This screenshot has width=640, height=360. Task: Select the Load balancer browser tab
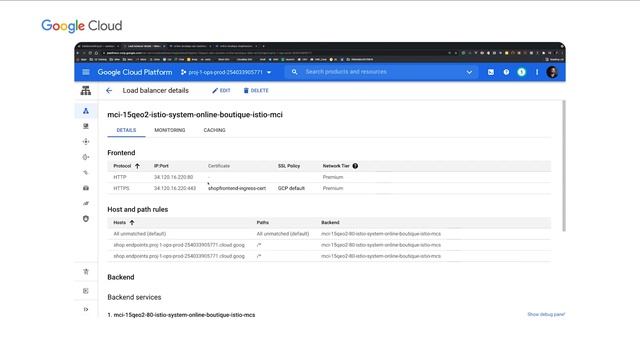click(x=143, y=46)
